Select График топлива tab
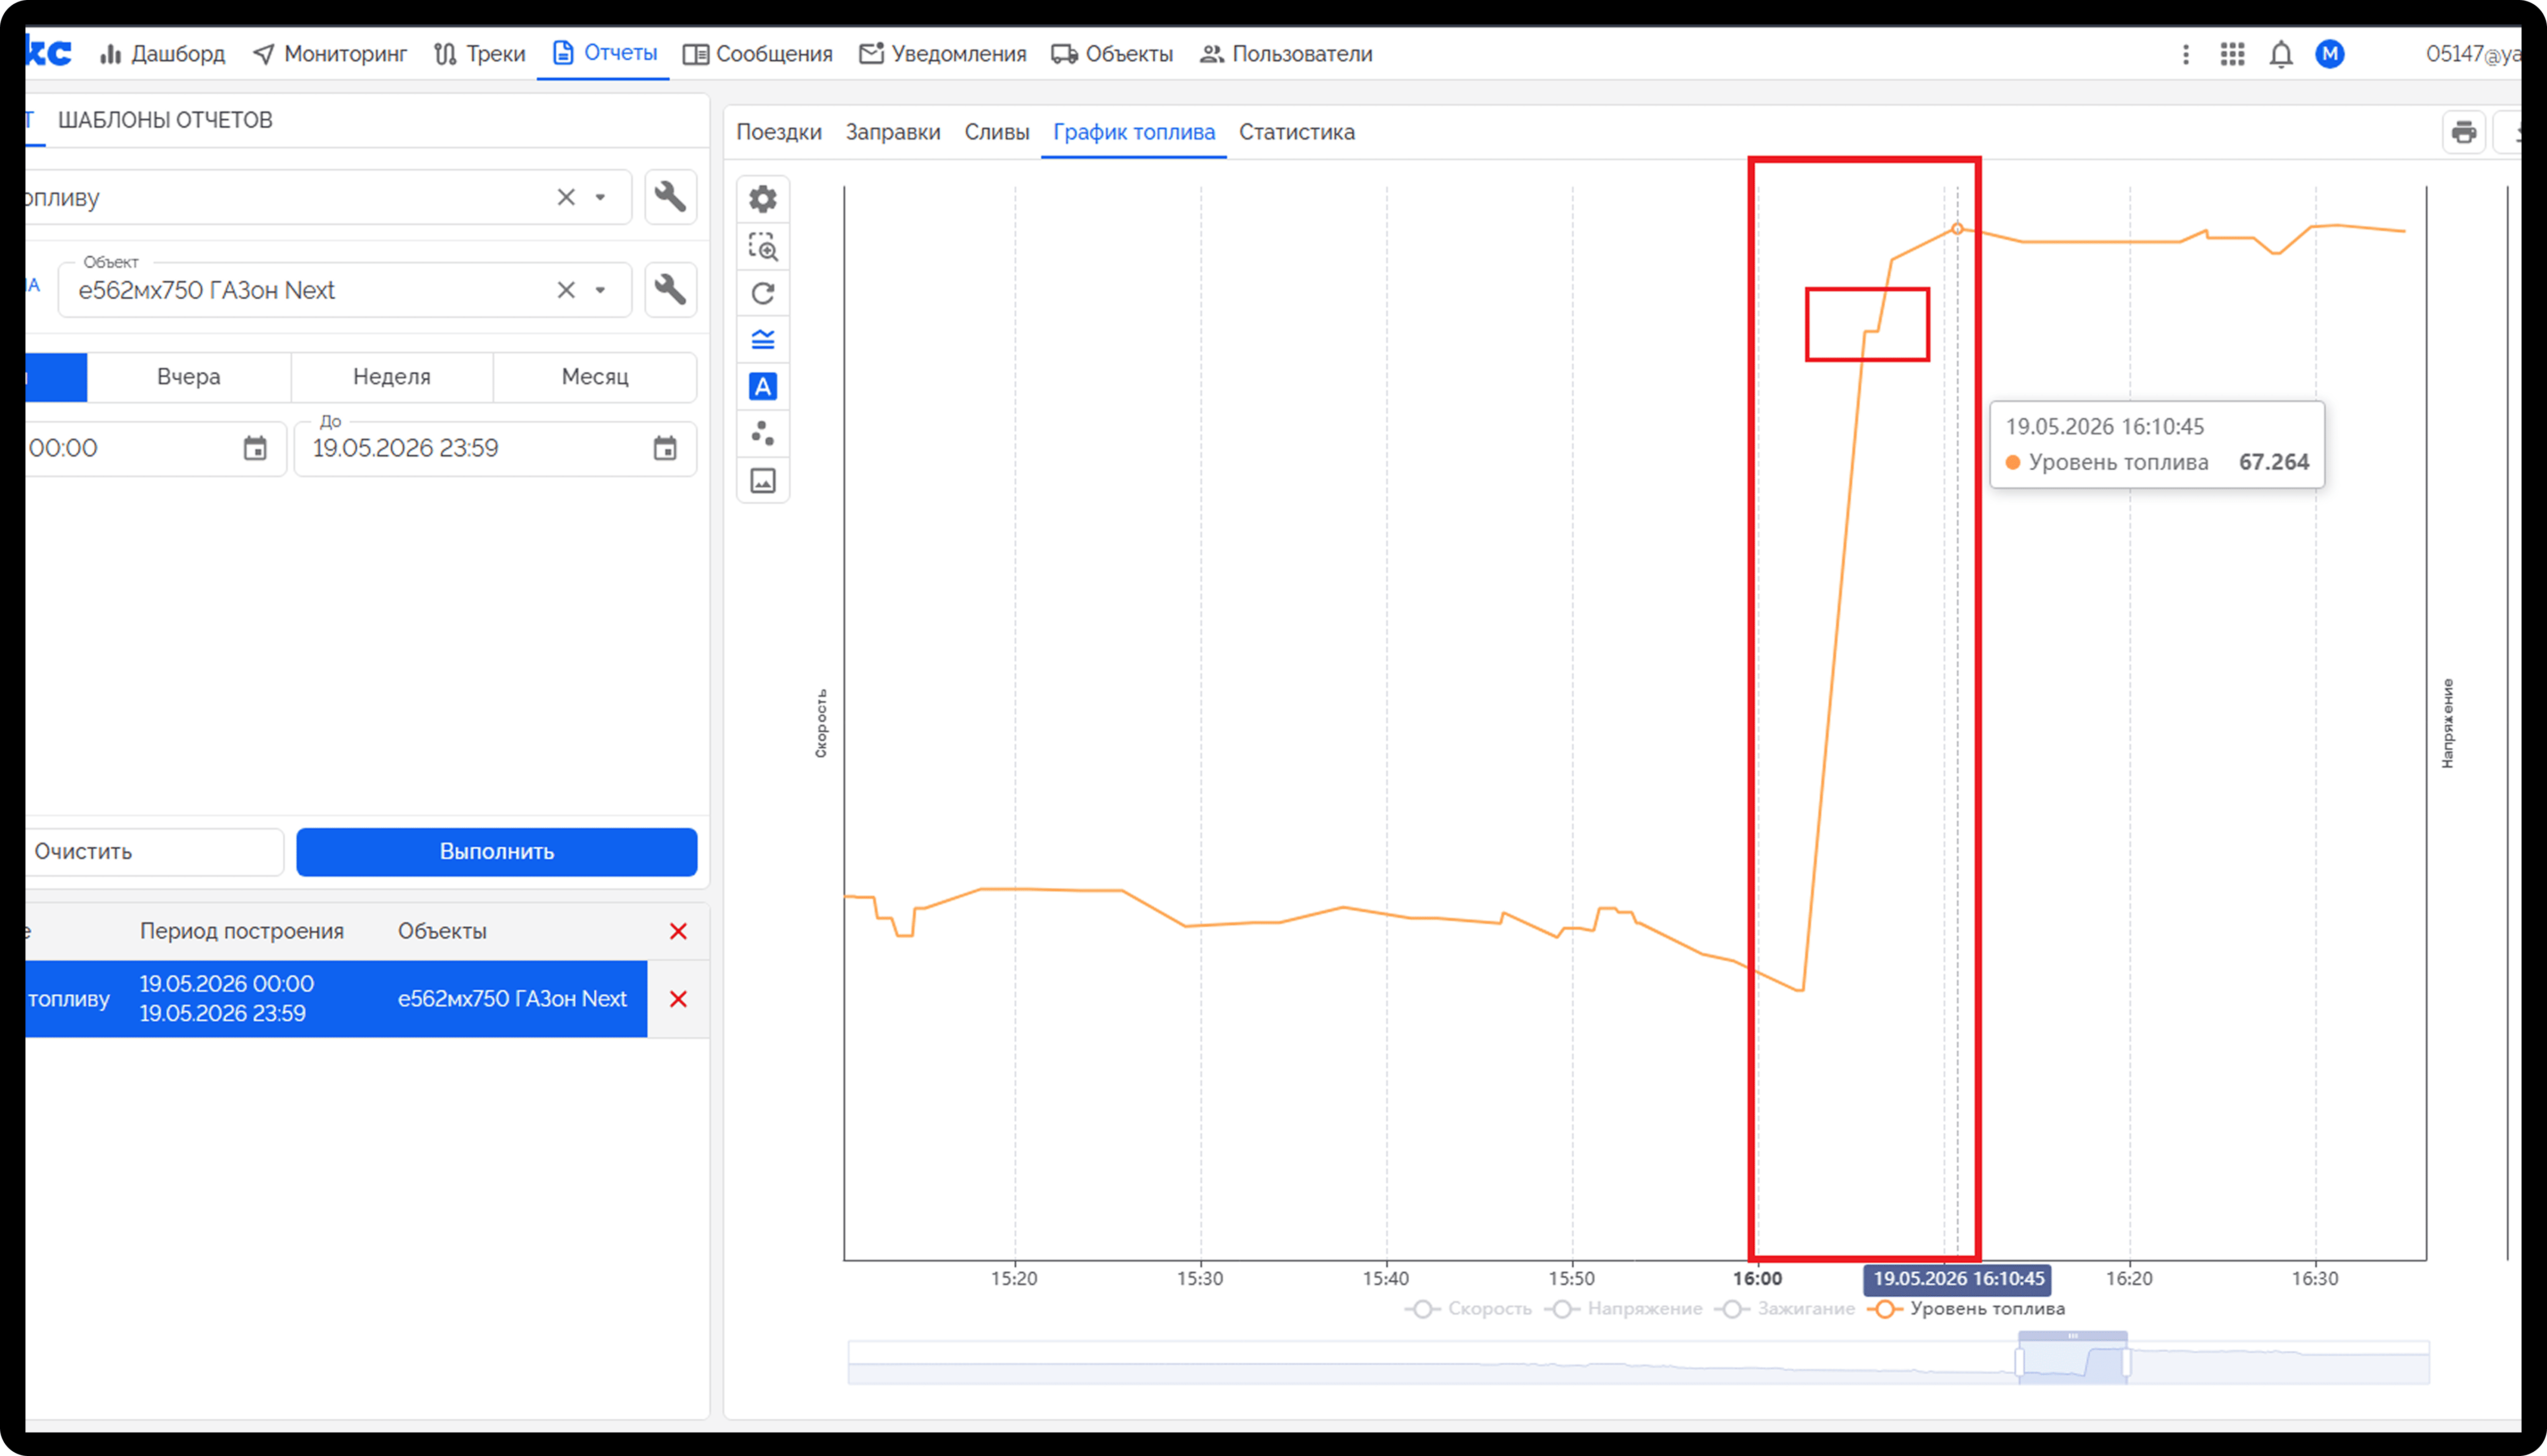 pos(1134,132)
